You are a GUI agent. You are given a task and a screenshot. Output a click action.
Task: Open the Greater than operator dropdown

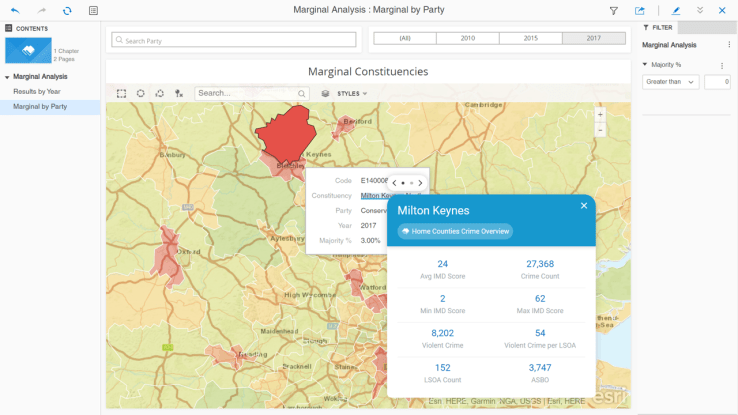[x=670, y=82]
